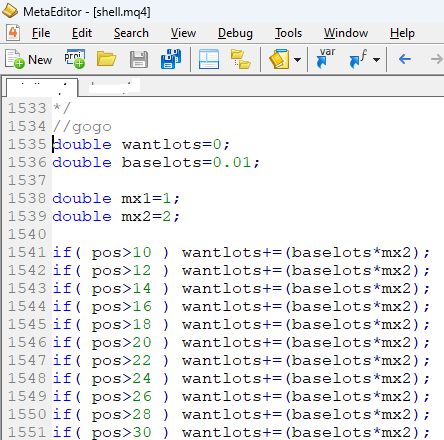Viewport: 444px width, 440px height.
Task: Click the MetaEditor document icon in menu bar
Action: 13,33
